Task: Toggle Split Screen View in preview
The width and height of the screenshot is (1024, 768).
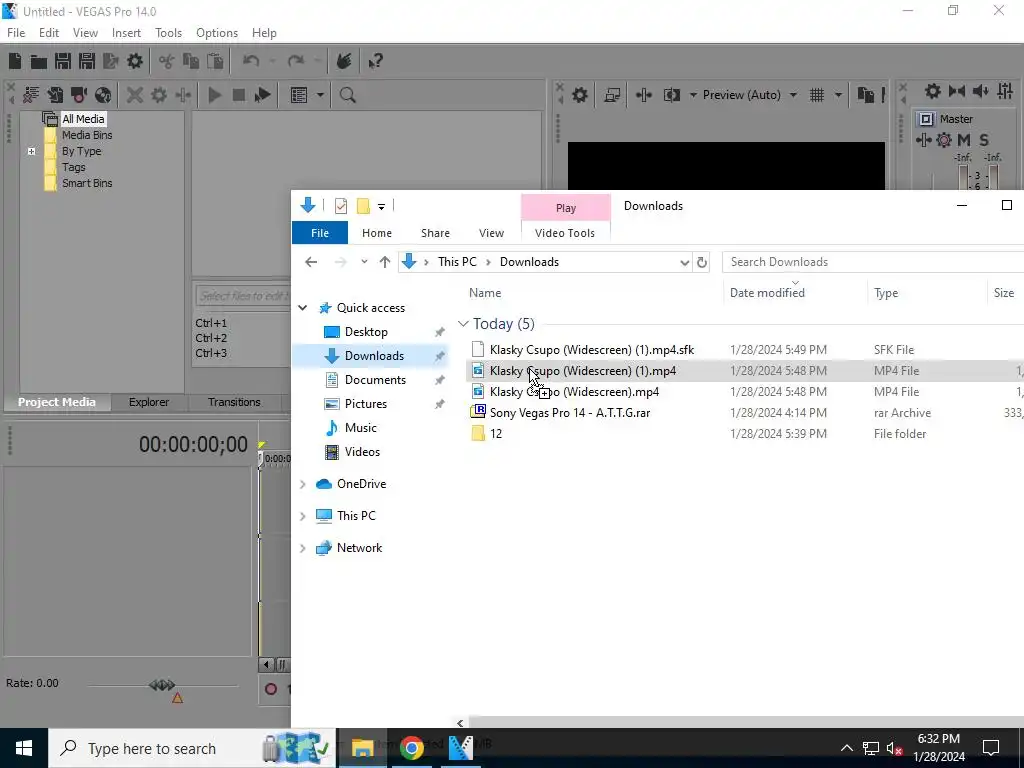Action: [x=672, y=95]
